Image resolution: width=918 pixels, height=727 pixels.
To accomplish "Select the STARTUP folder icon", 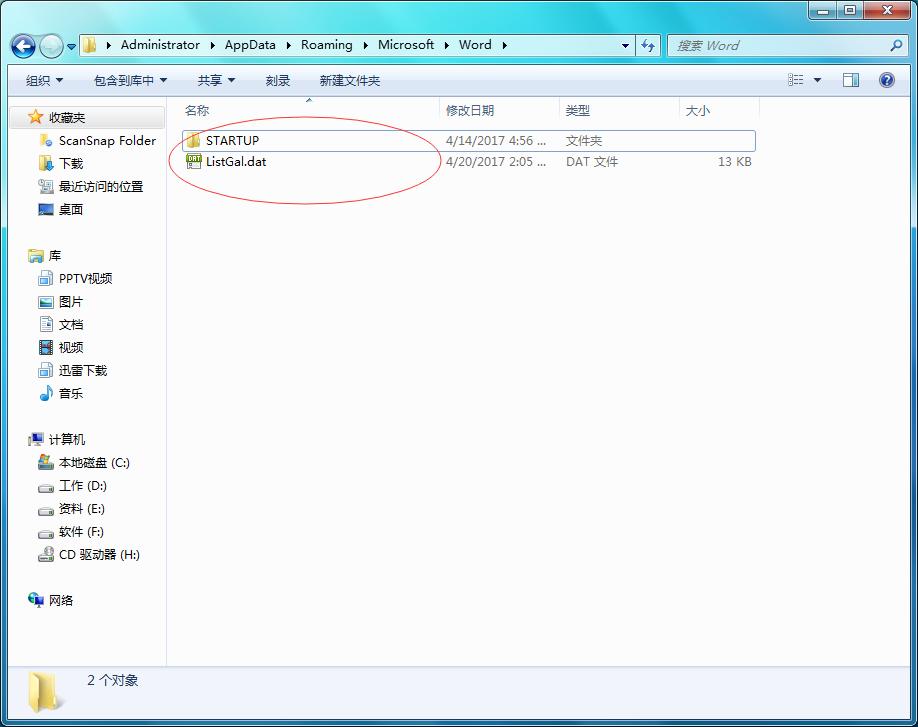I will (193, 140).
